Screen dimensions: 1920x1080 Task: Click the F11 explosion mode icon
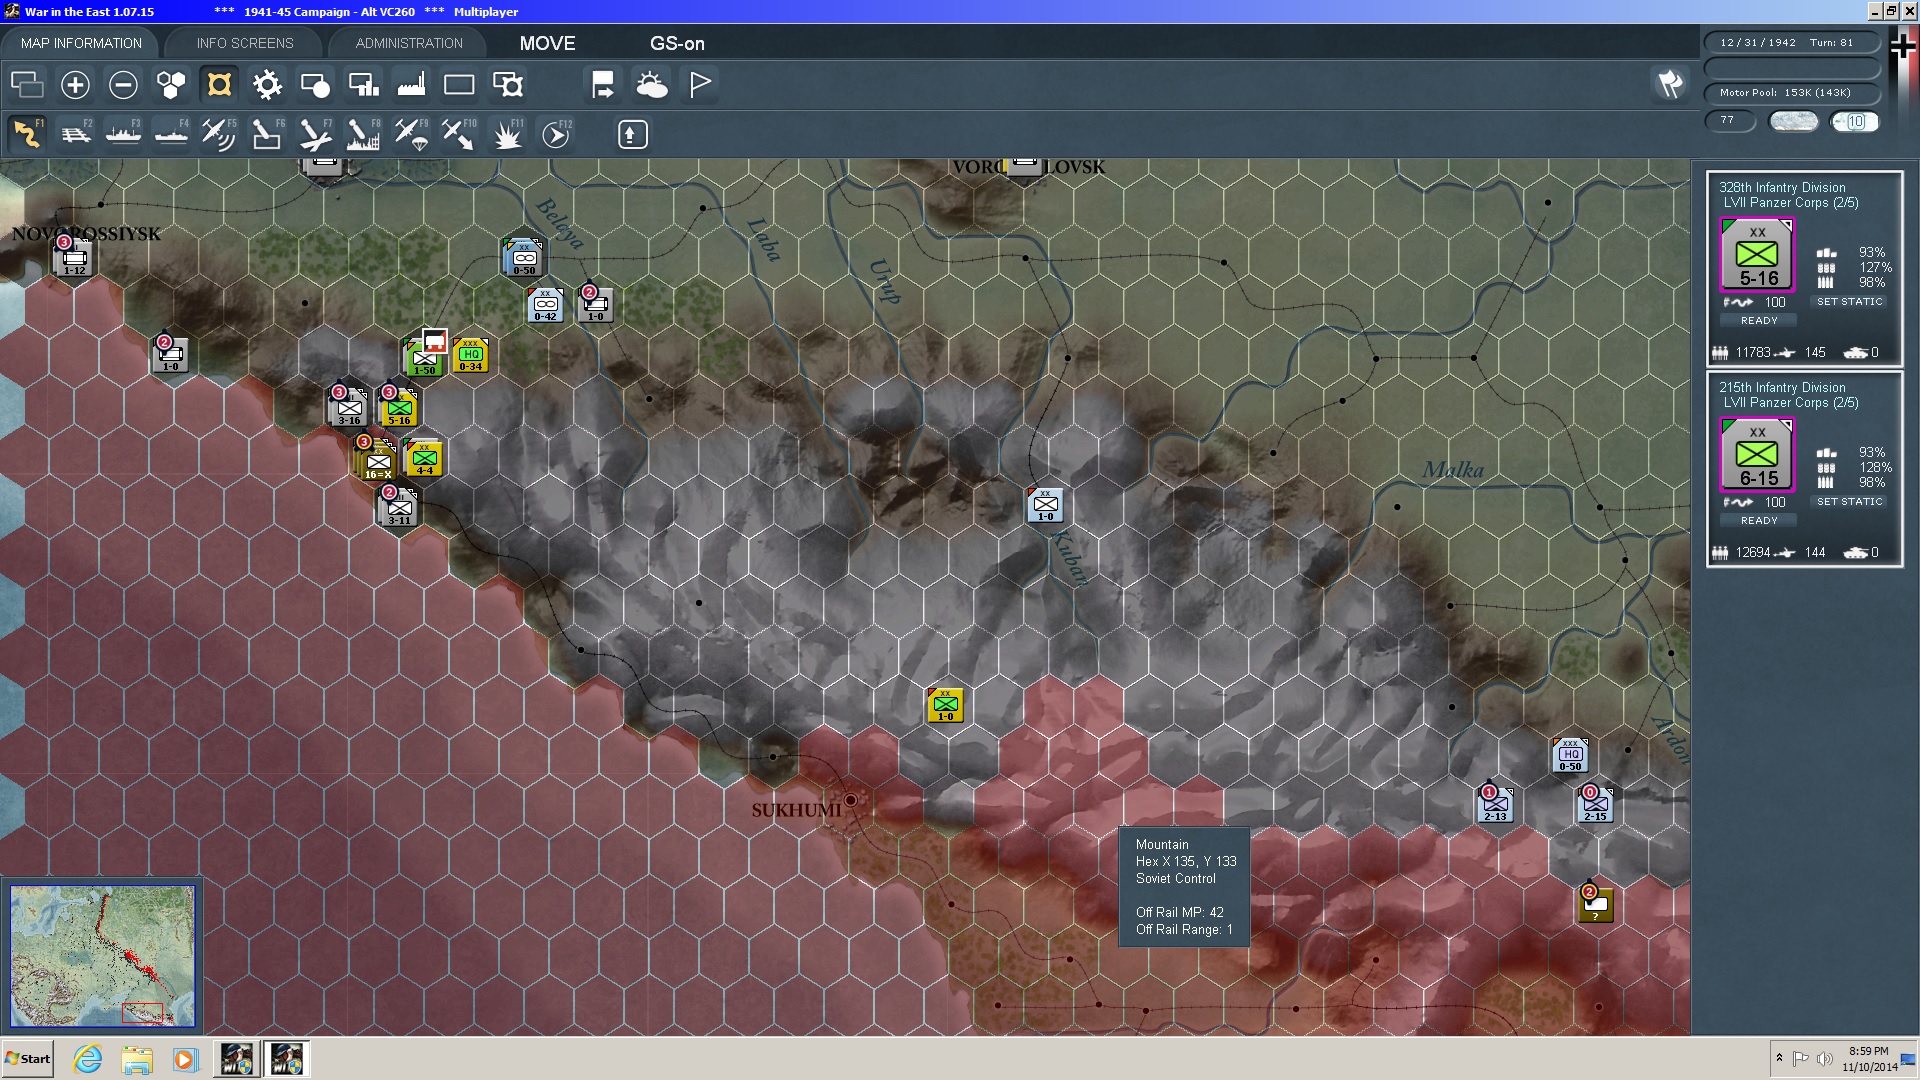click(508, 134)
